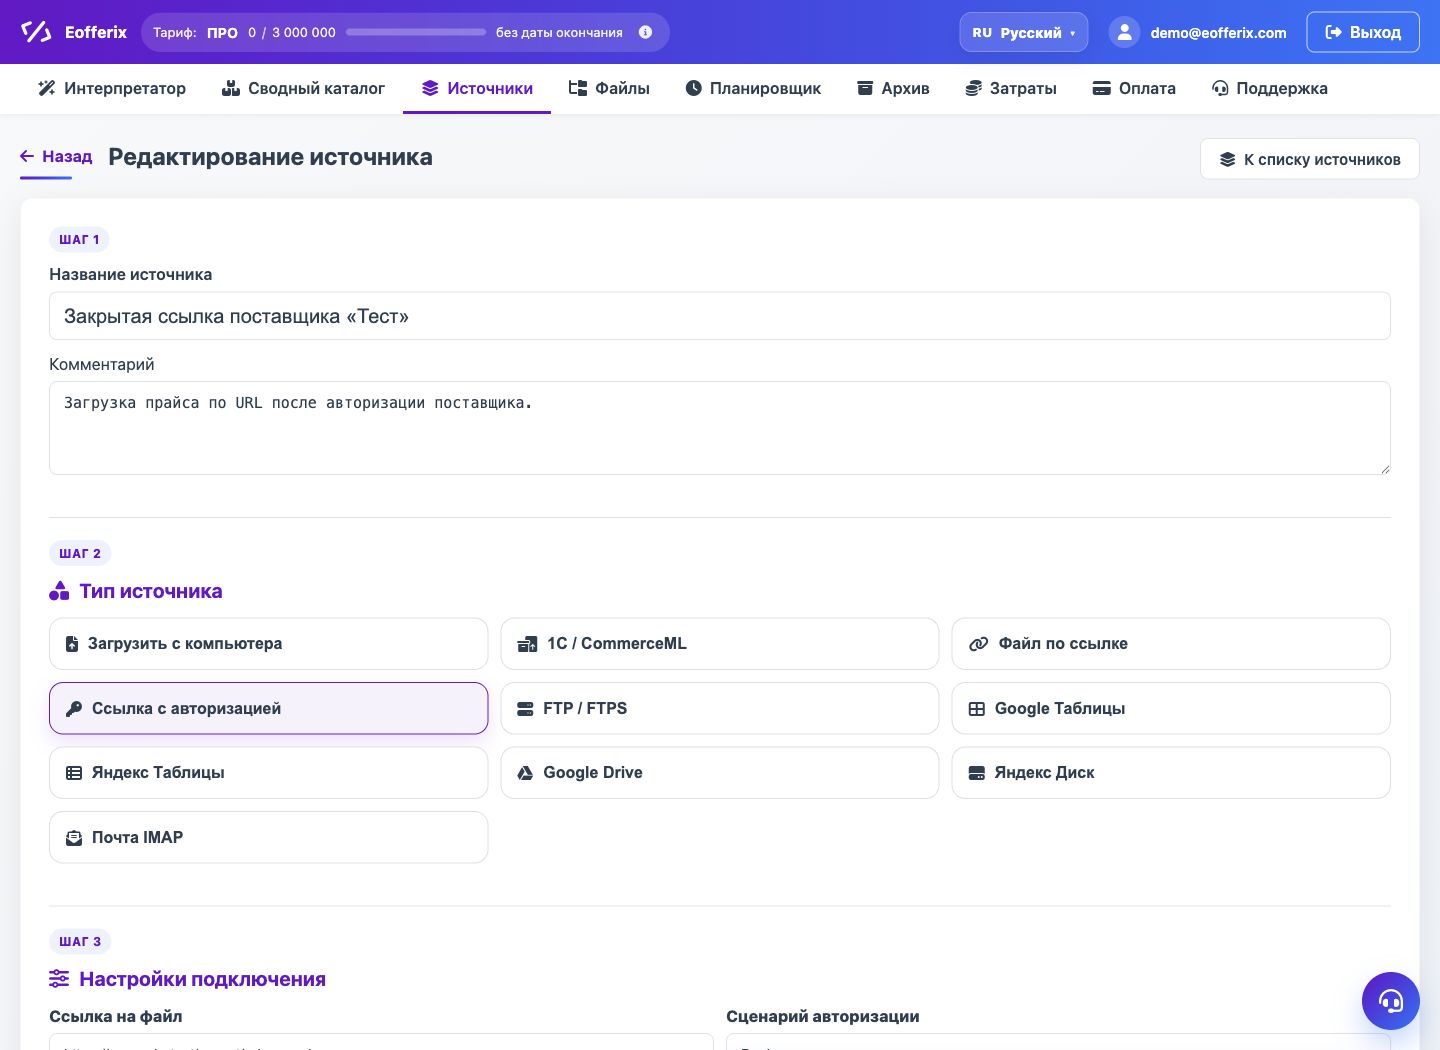Click the Архив box icon
The image size is (1440, 1050).
865,88
